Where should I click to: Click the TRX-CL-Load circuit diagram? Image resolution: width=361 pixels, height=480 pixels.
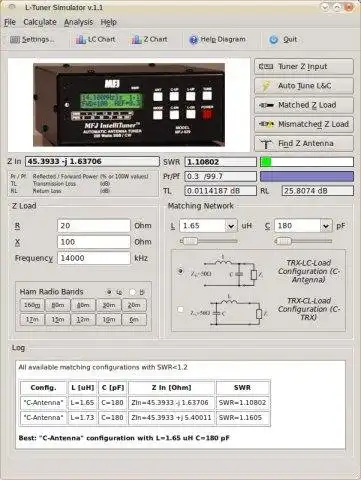coord(230,309)
